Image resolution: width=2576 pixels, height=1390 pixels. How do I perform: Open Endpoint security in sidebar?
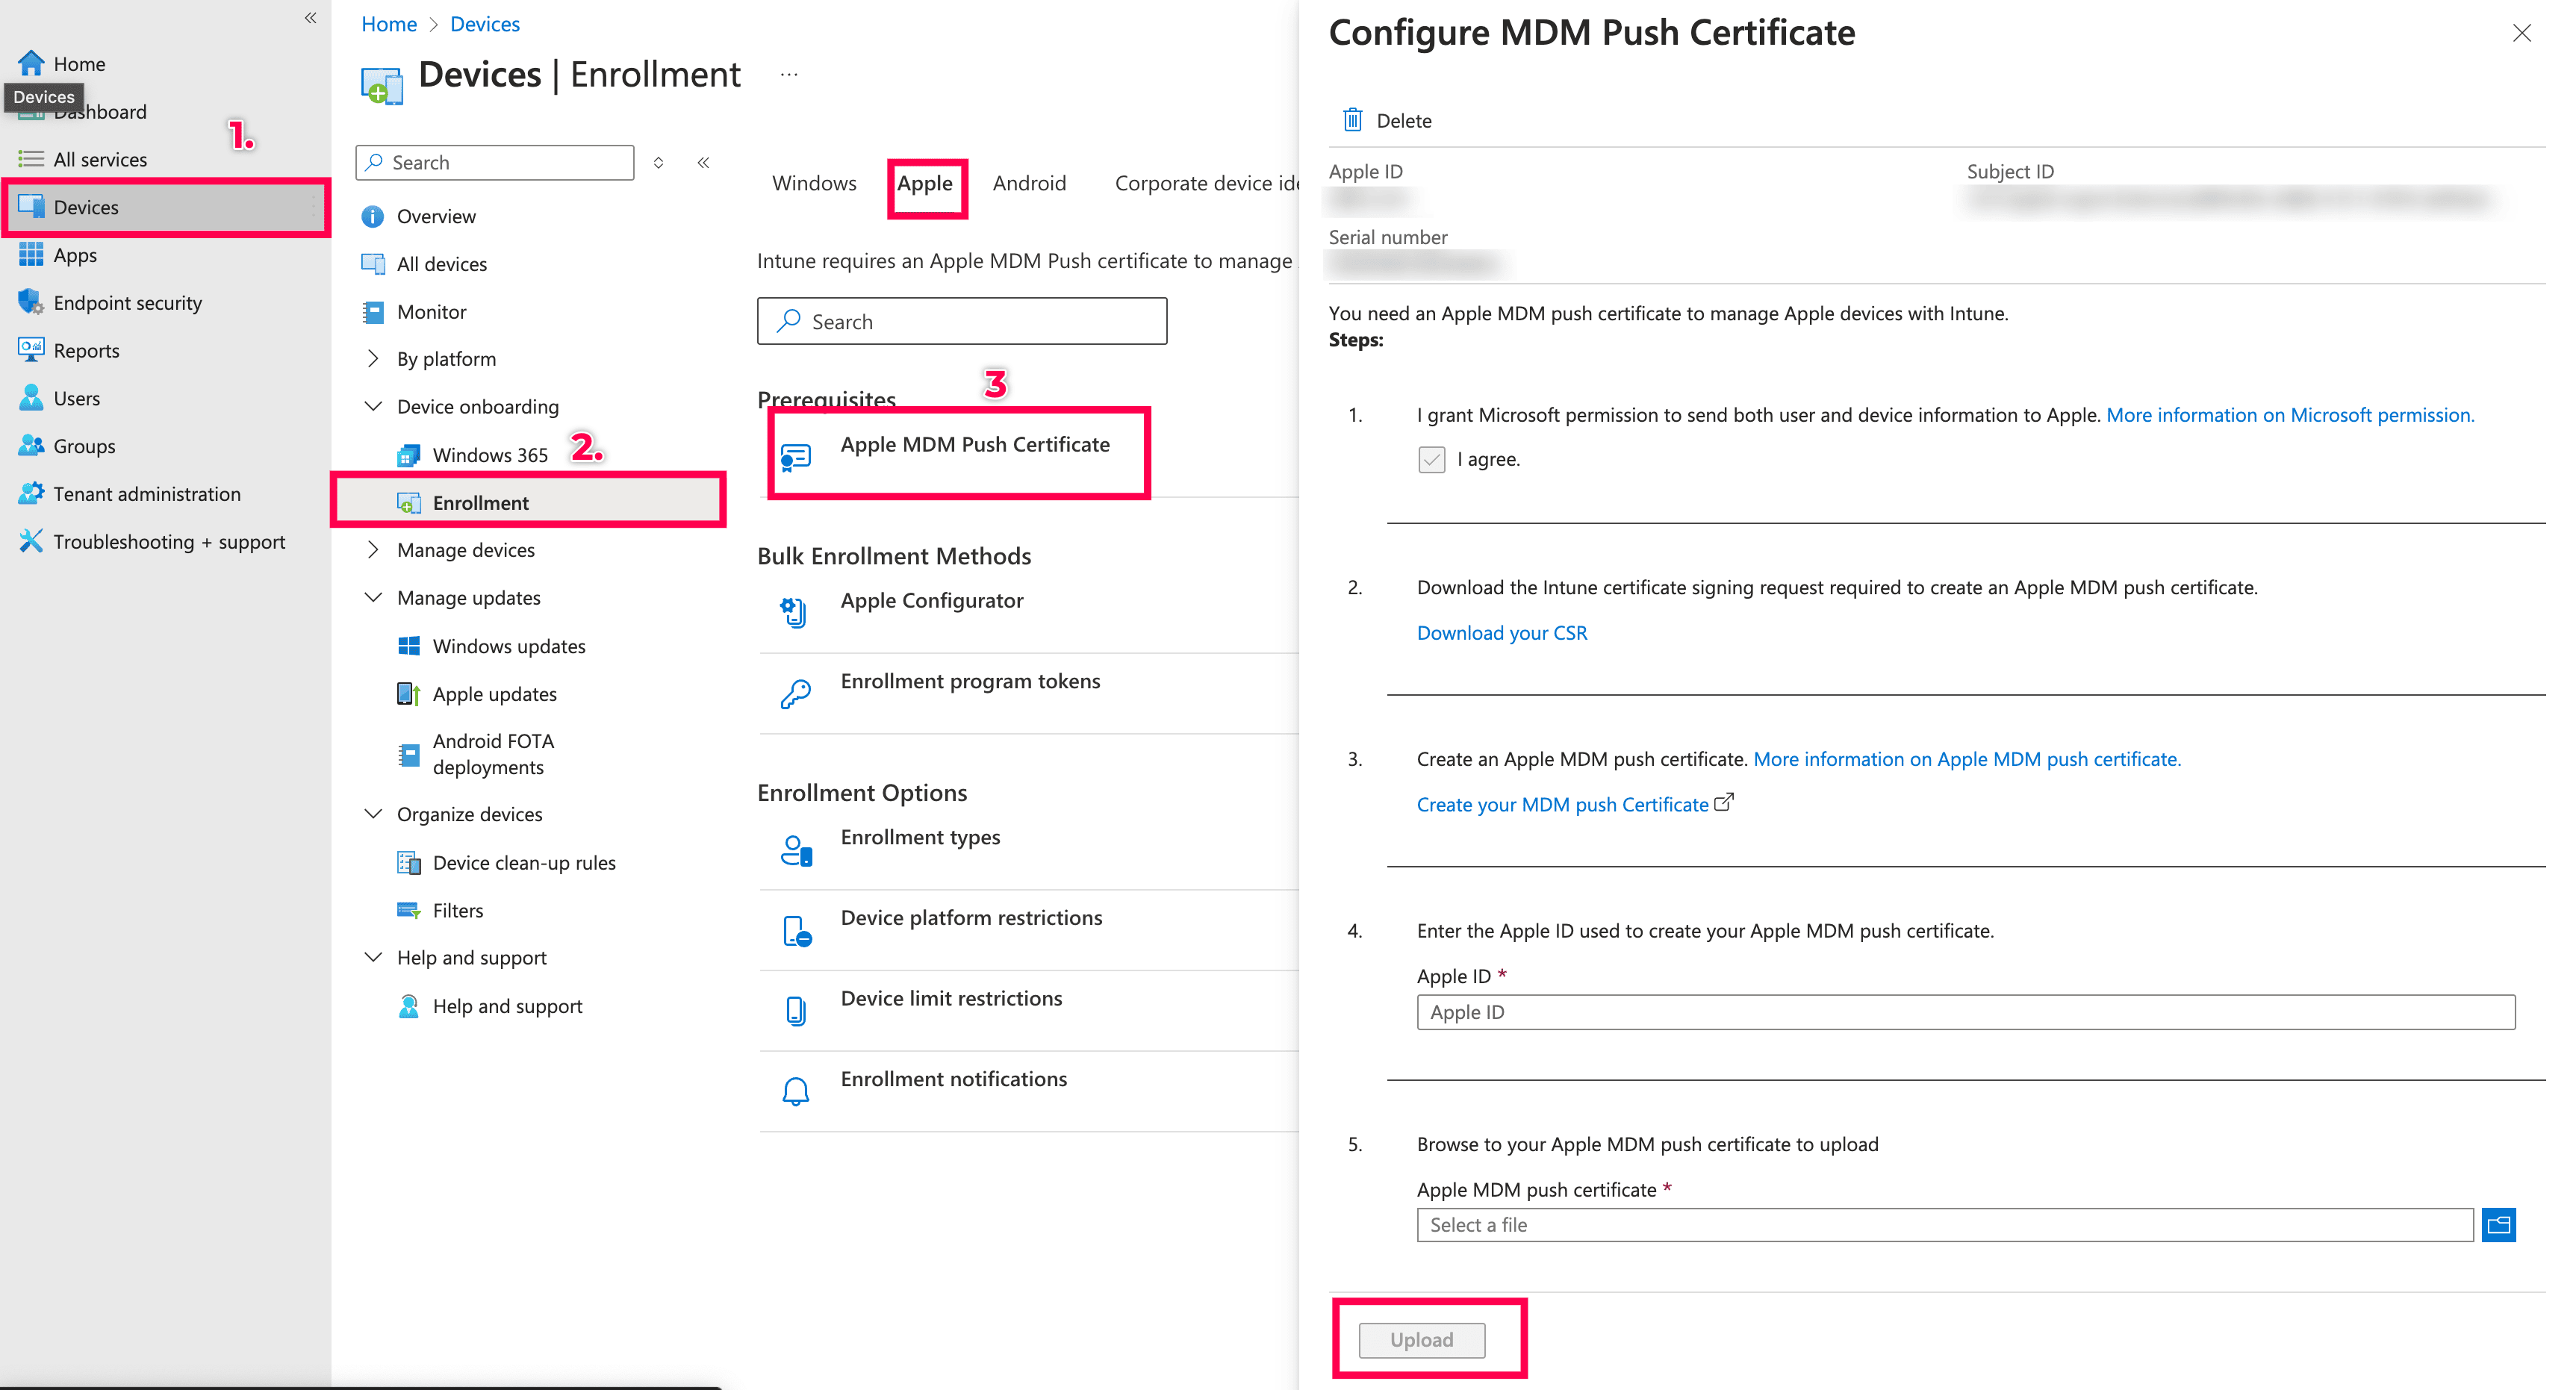click(127, 302)
